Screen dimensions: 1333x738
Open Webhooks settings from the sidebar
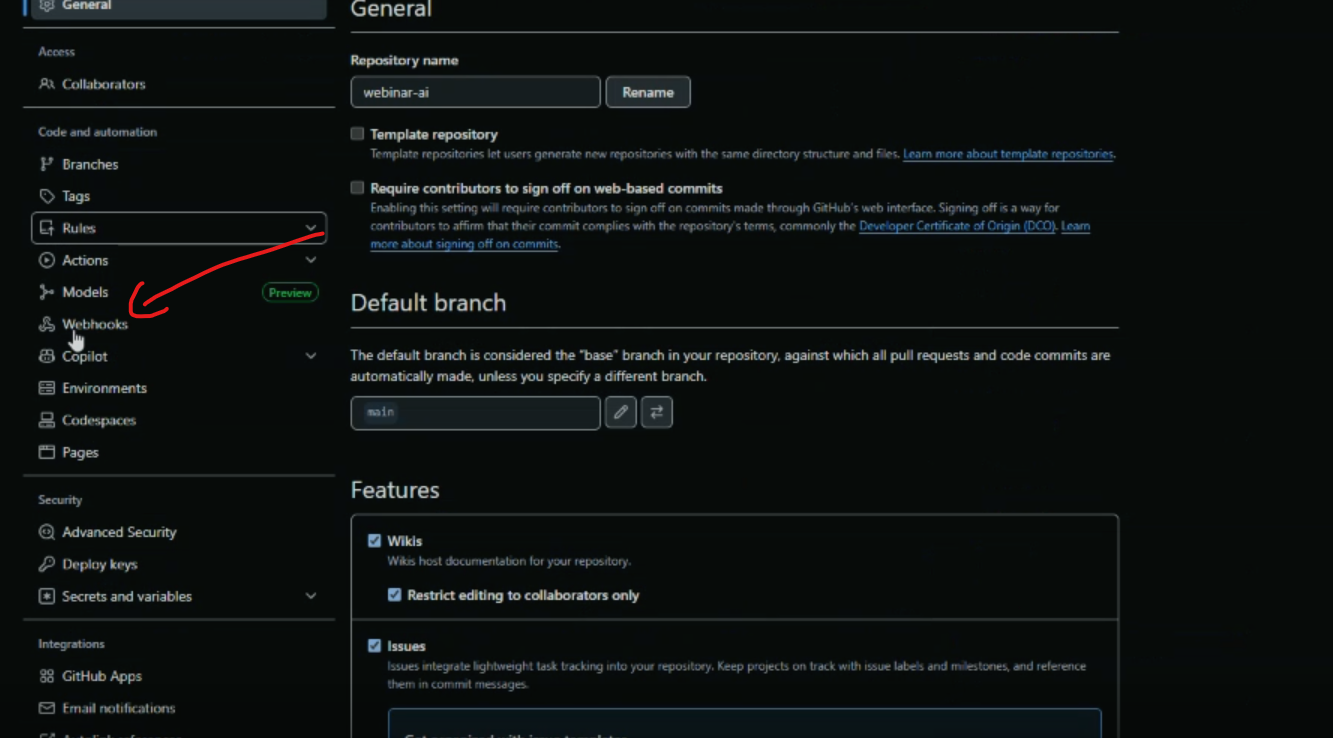[x=94, y=324]
